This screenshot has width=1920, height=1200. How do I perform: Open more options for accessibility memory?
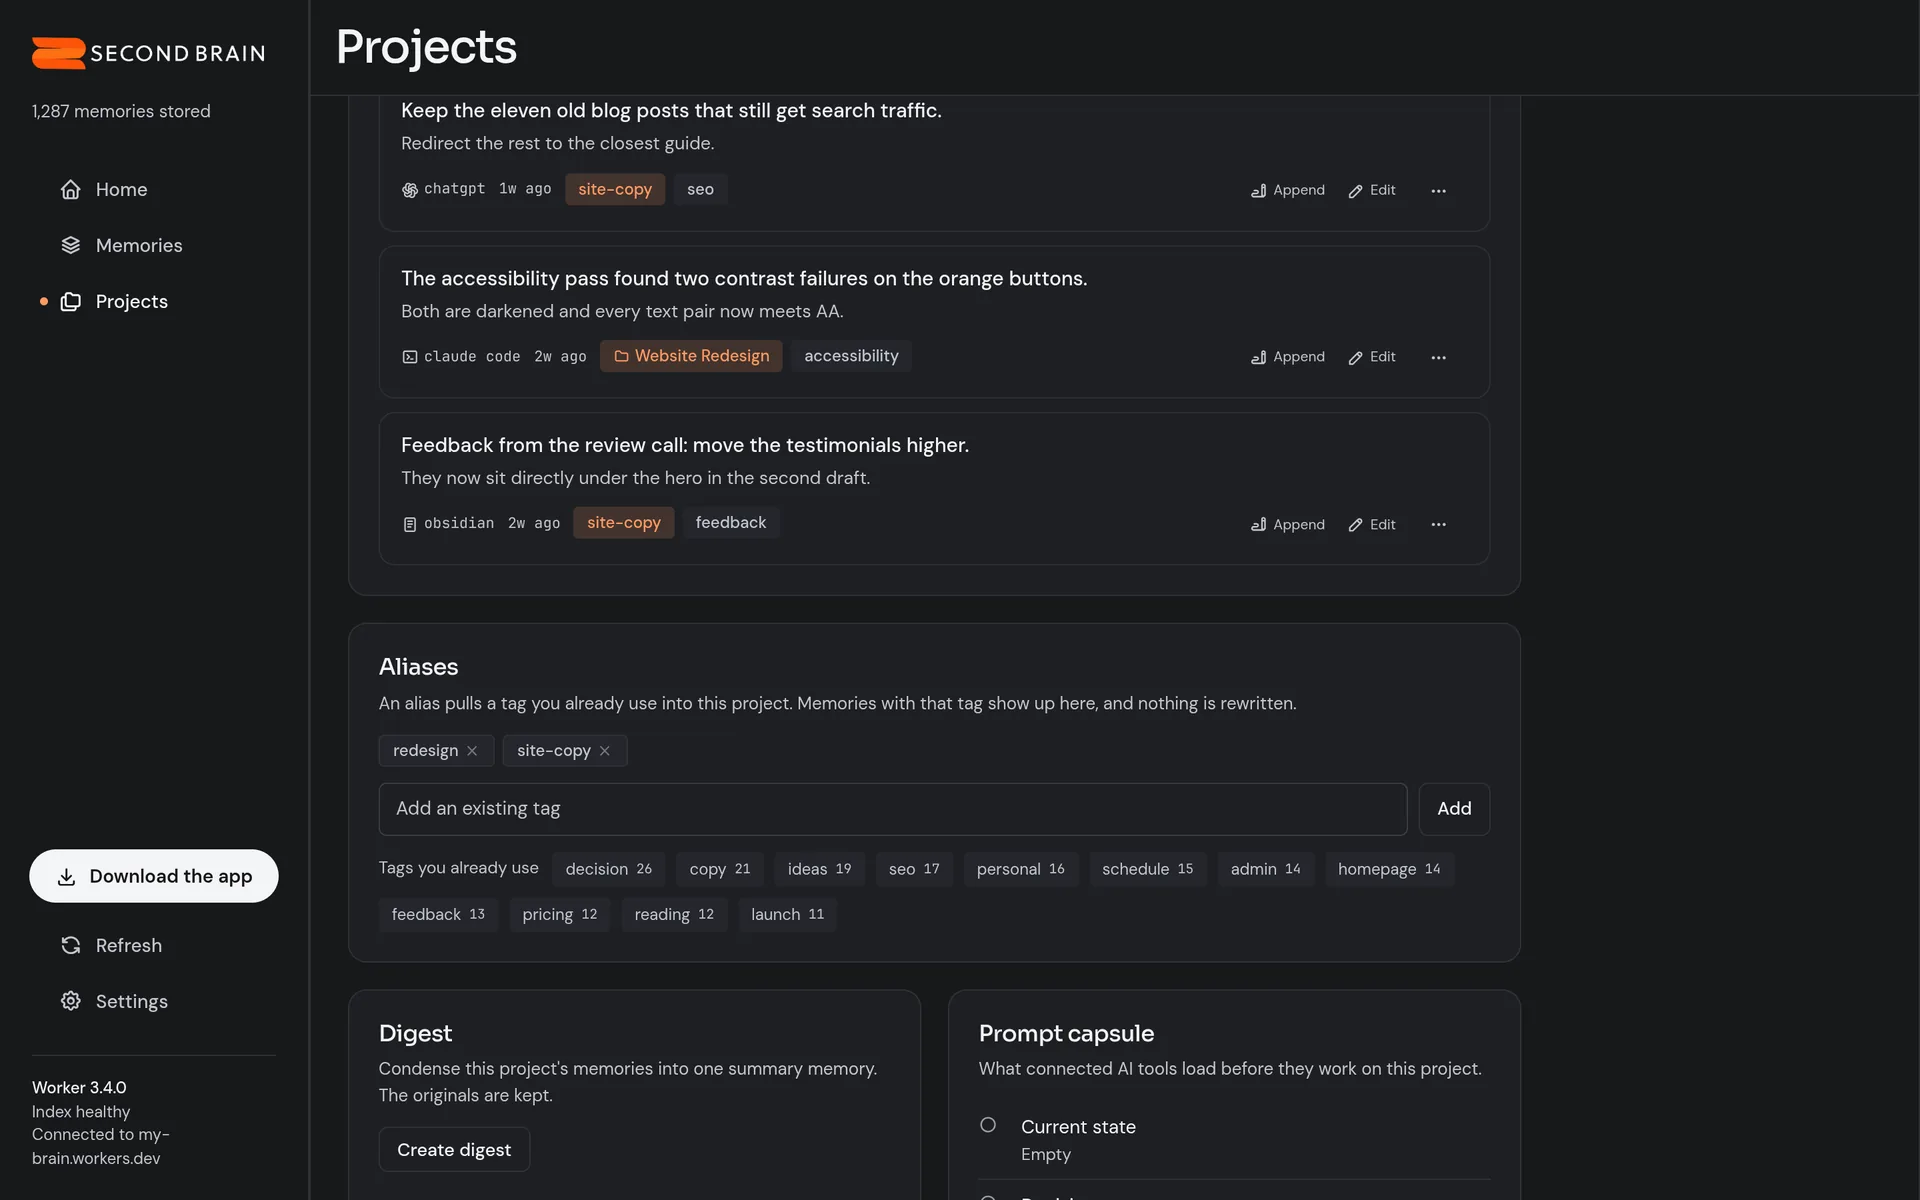pyautogui.click(x=1438, y=357)
